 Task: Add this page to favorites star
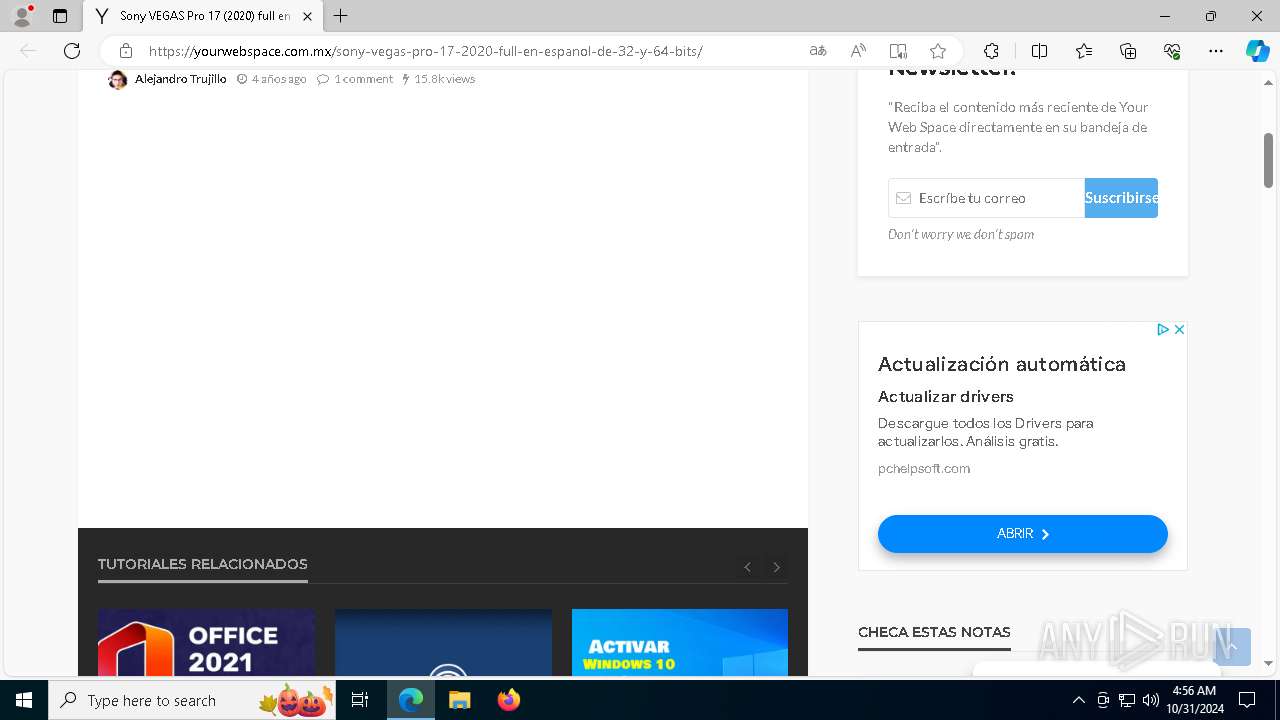click(937, 51)
